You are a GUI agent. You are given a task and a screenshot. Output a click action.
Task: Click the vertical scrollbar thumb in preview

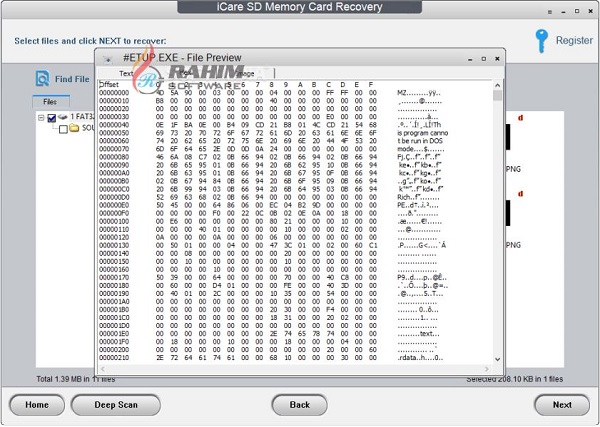pyautogui.click(x=497, y=95)
